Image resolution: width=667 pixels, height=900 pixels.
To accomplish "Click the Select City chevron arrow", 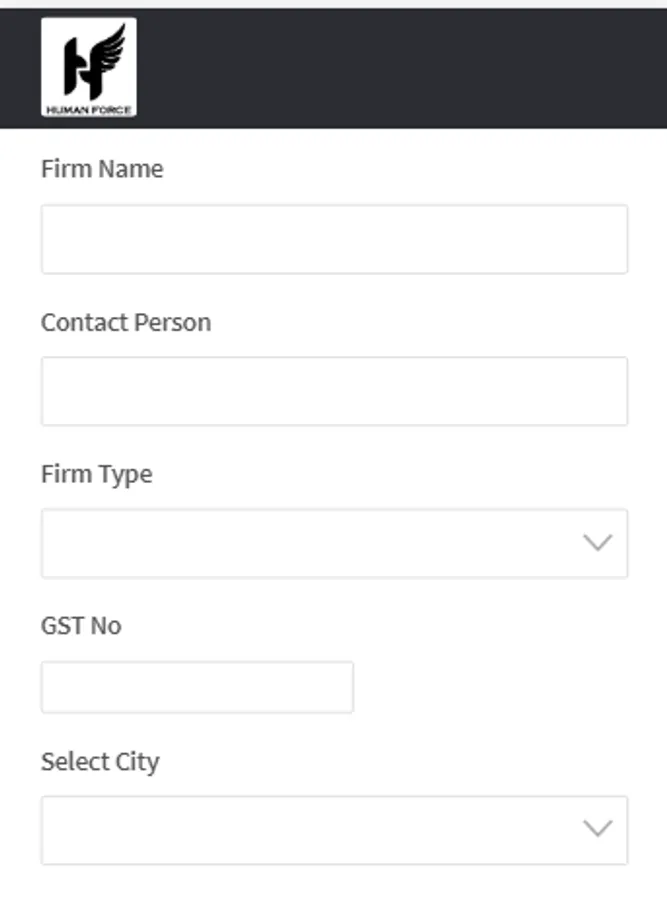I will (597, 829).
